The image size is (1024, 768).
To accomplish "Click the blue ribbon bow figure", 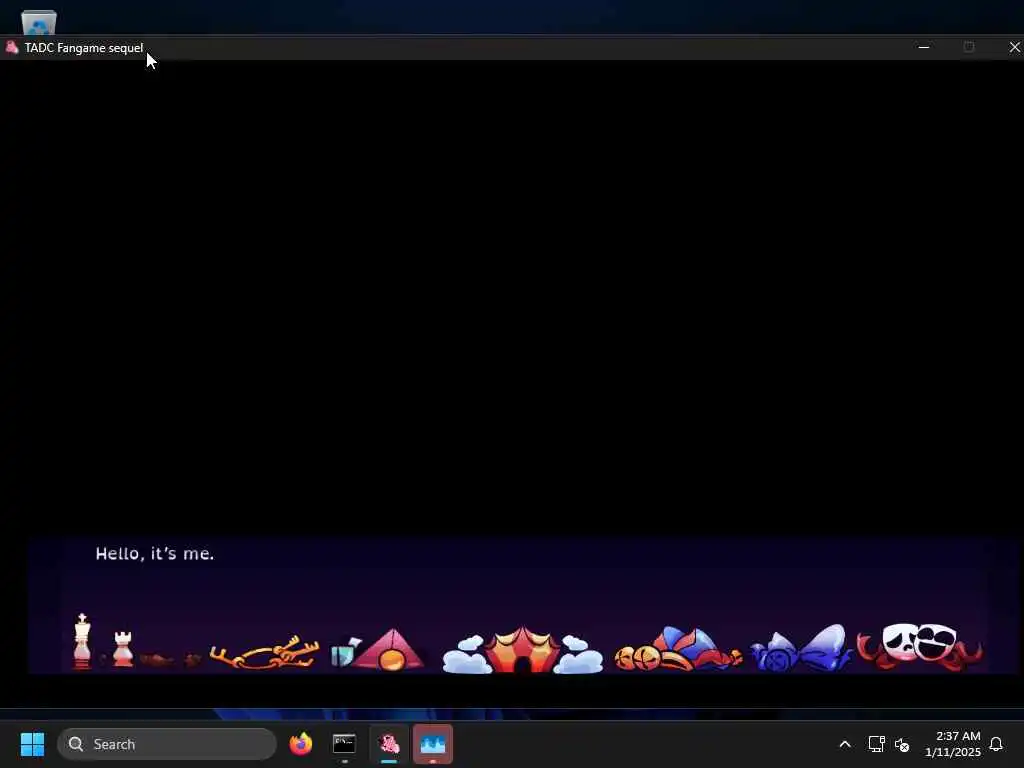I will point(801,648).
